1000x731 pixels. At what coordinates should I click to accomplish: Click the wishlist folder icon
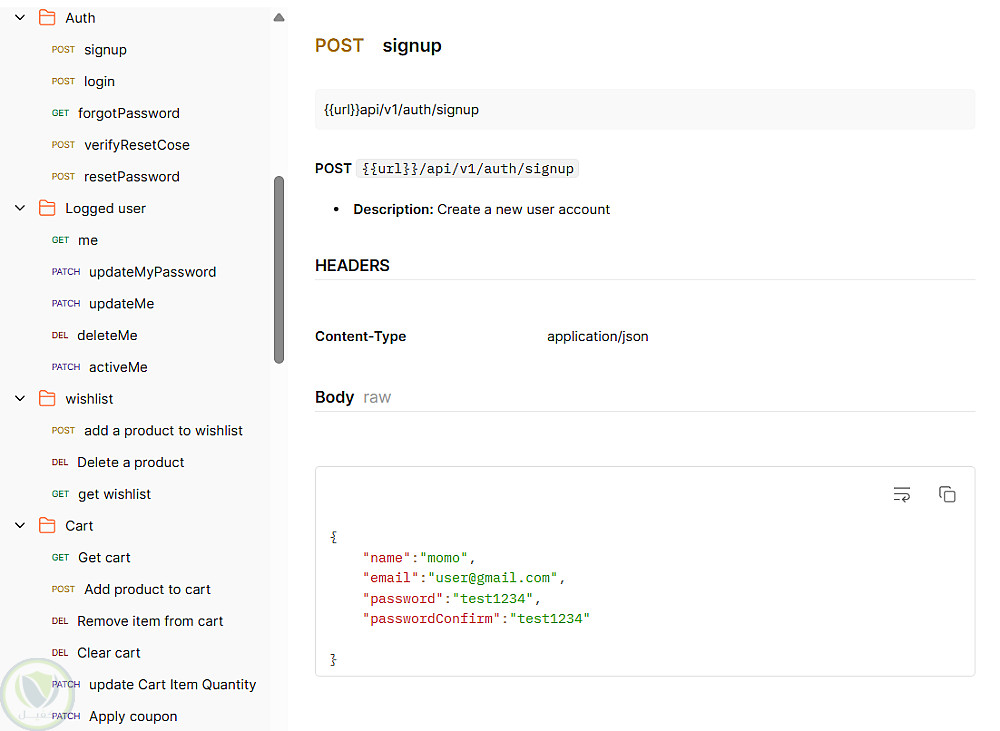[x=47, y=399]
